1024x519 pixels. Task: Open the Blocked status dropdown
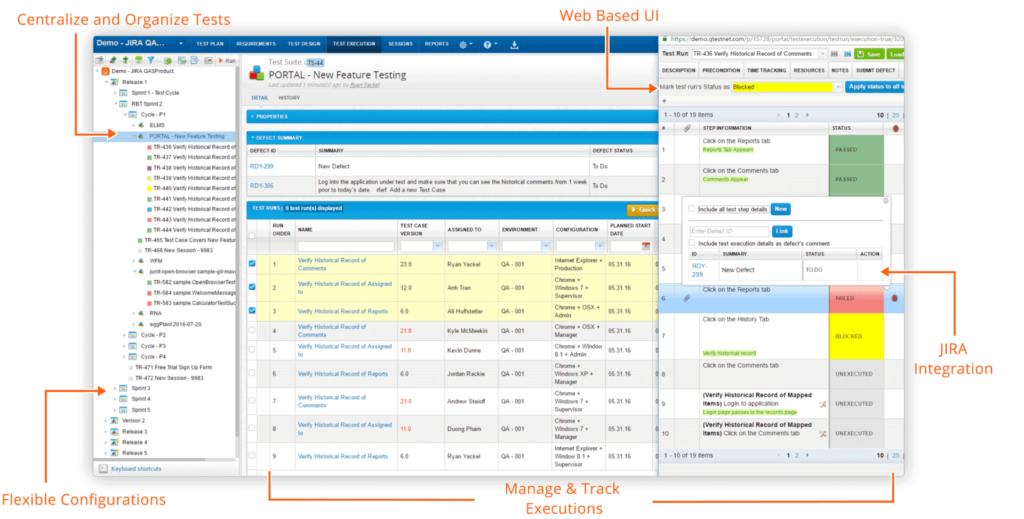point(838,87)
